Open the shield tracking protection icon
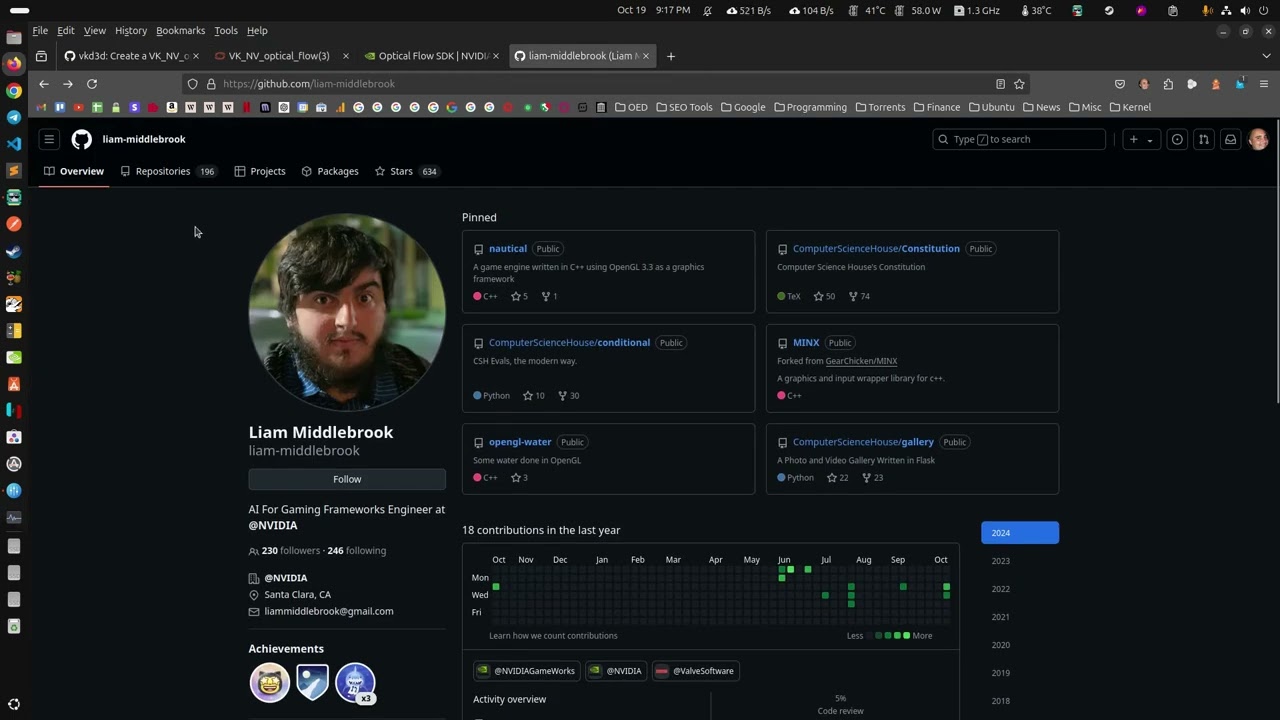 pyautogui.click(x=193, y=84)
